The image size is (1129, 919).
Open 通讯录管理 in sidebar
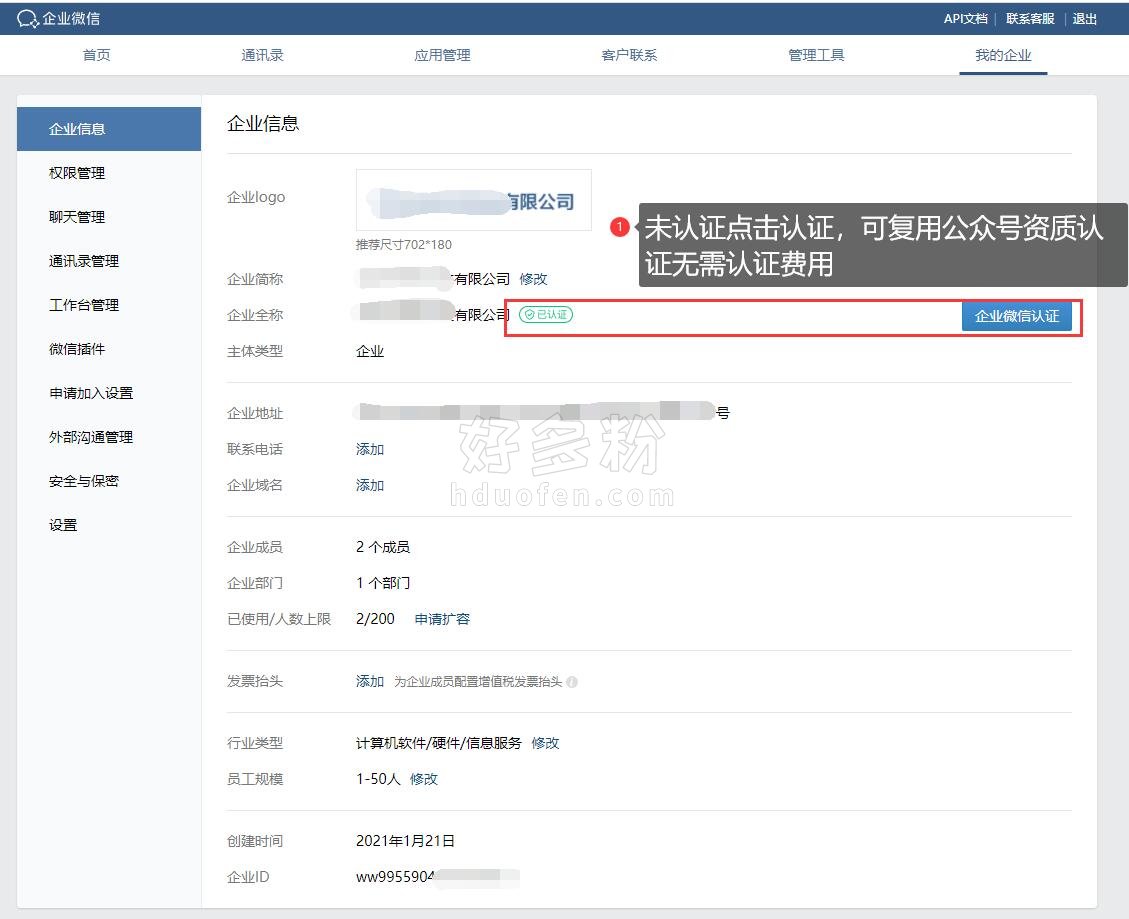click(x=109, y=261)
